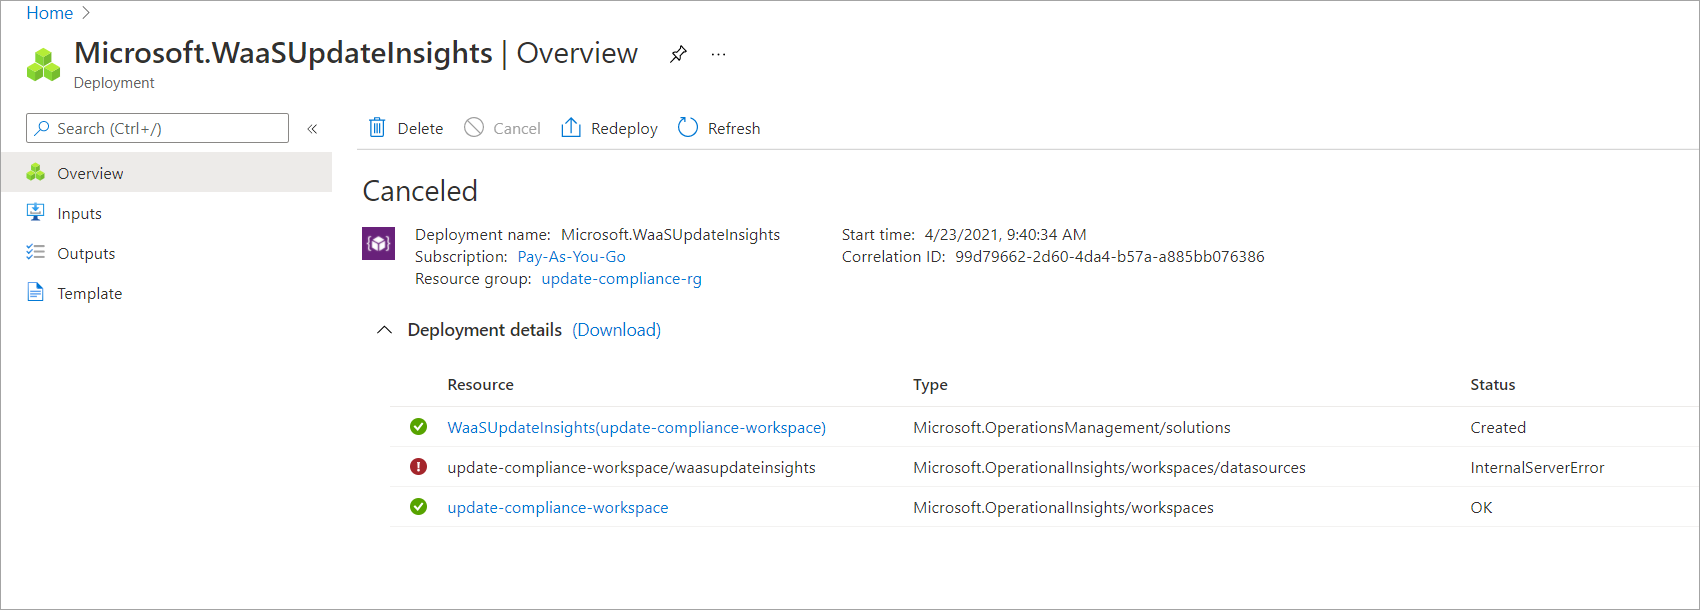The height and width of the screenshot is (610, 1700).
Task: Click the Deployment details (Download) link
Action: [x=616, y=330]
